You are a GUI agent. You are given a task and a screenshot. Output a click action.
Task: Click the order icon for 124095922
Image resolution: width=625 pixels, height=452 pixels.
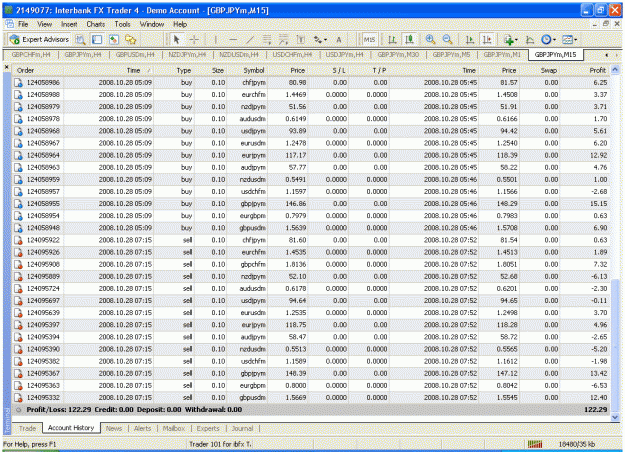(18, 240)
